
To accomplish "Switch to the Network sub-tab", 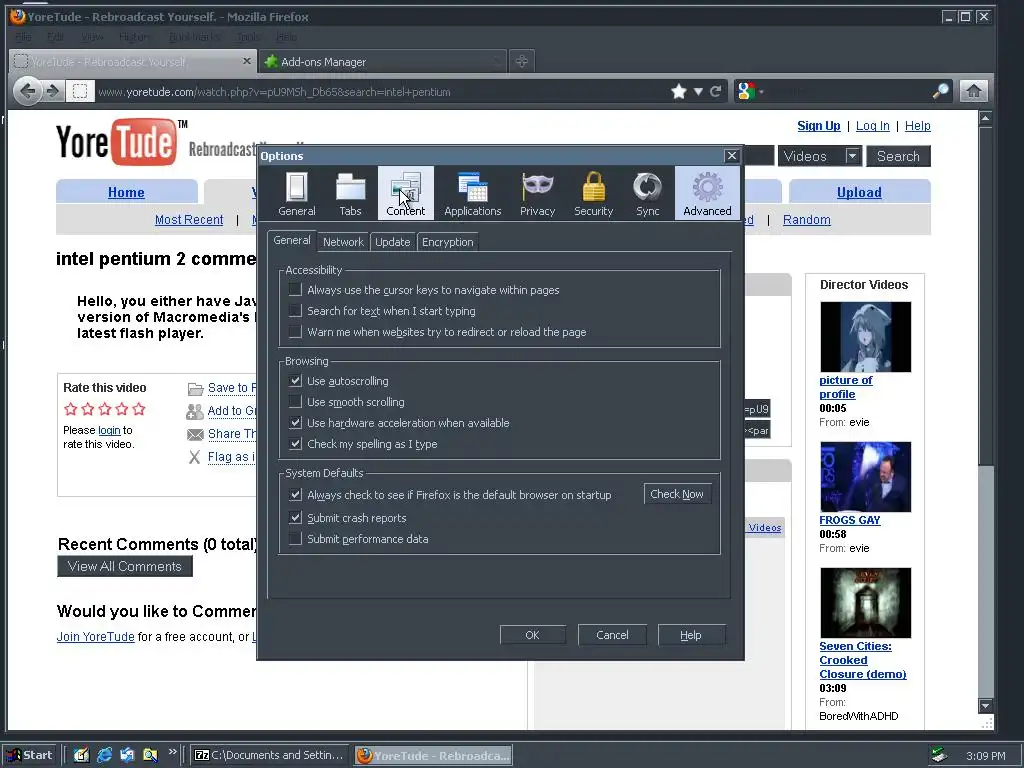I will click(344, 242).
